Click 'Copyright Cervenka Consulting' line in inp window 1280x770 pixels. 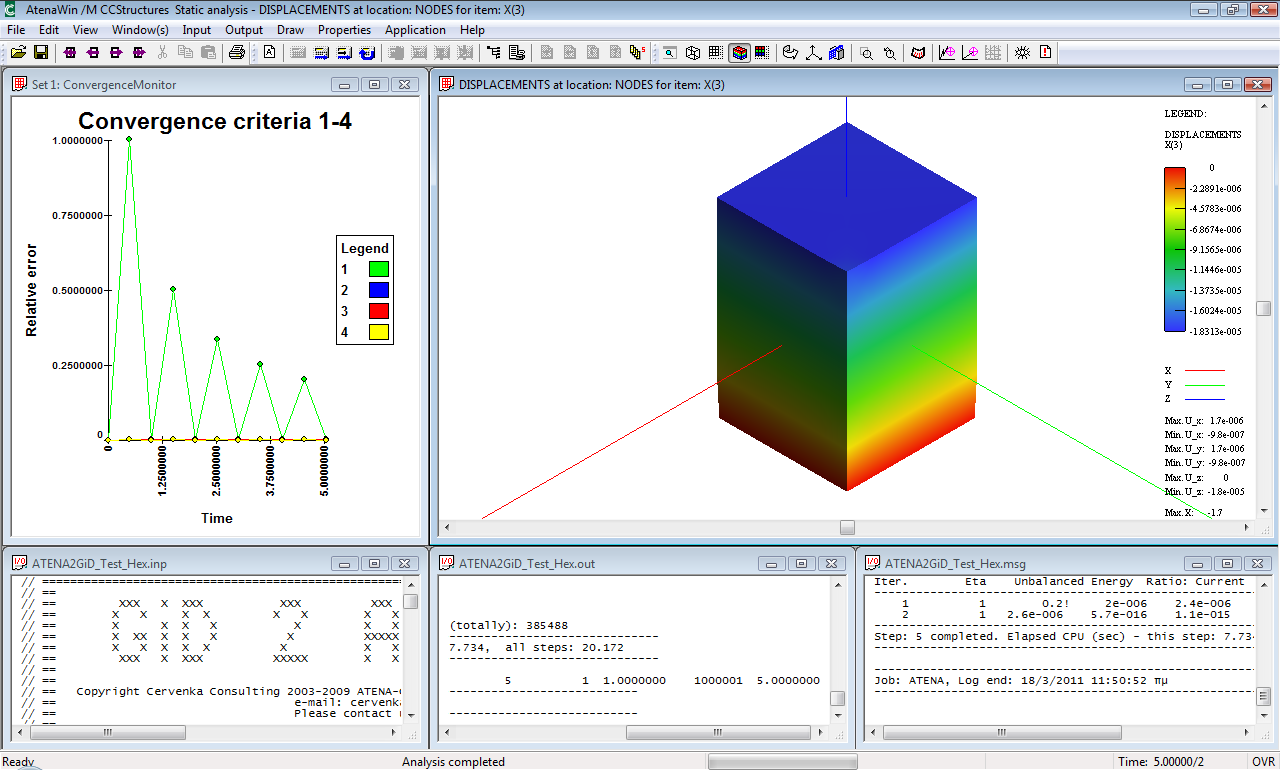tap(240, 691)
